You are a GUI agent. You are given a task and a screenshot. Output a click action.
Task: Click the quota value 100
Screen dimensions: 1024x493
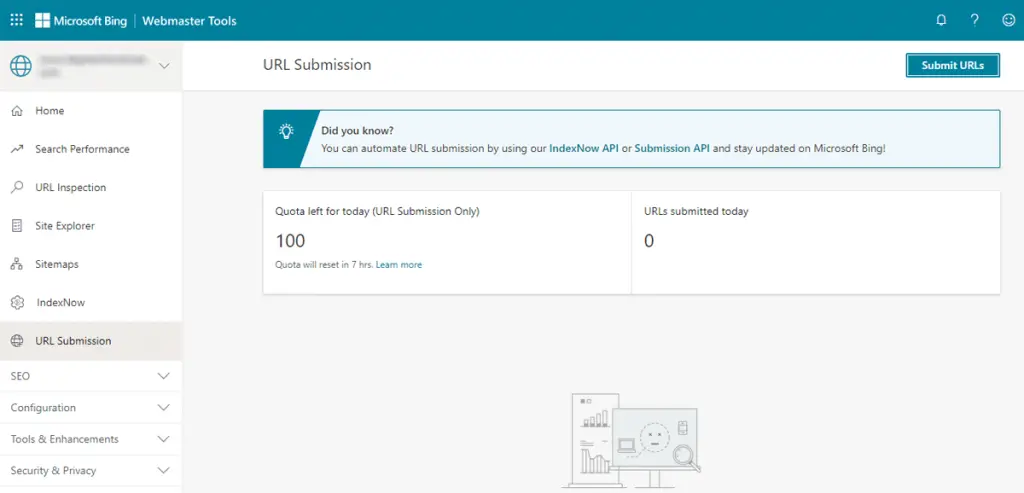tap(291, 241)
